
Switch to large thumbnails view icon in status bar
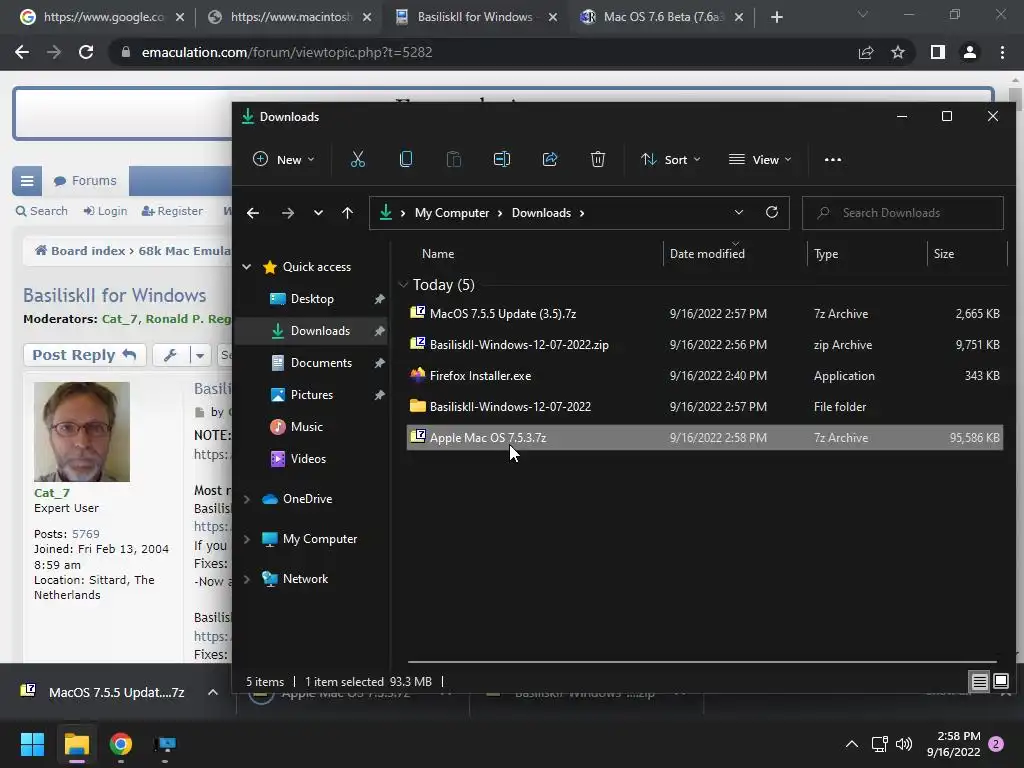1000,682
